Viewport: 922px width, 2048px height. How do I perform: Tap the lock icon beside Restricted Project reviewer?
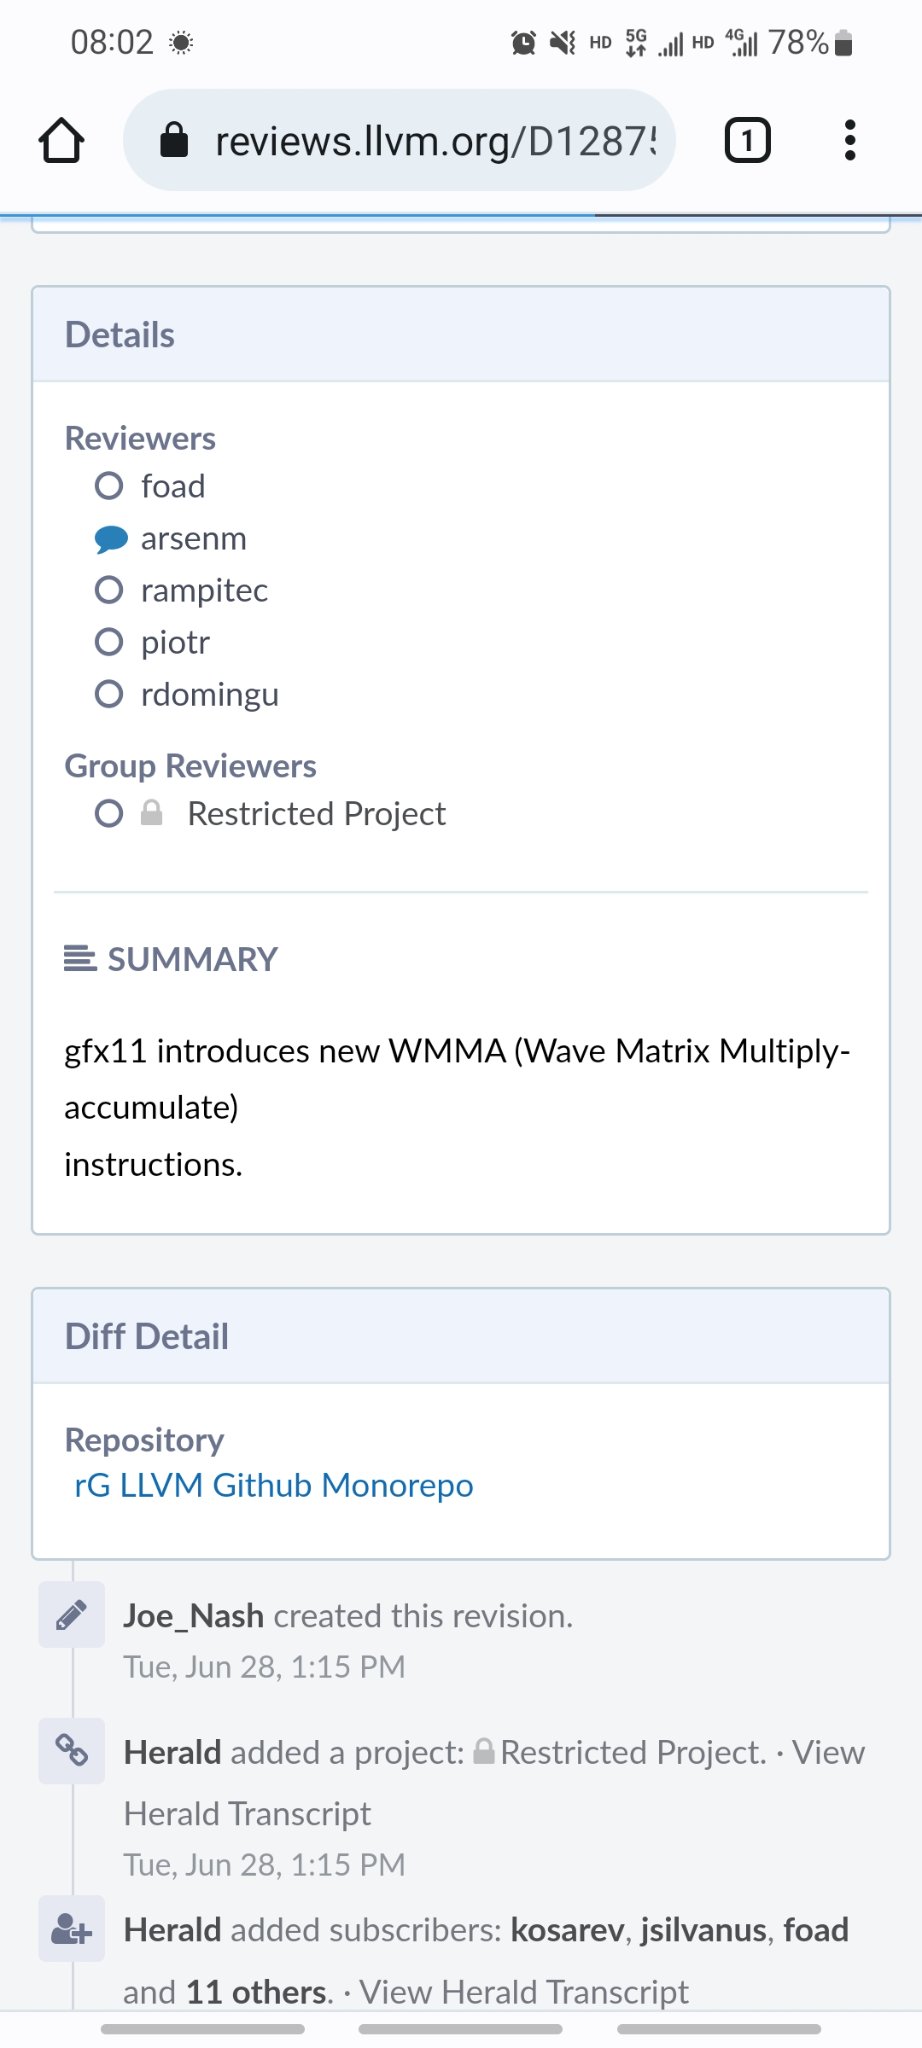tap(152, 813)
